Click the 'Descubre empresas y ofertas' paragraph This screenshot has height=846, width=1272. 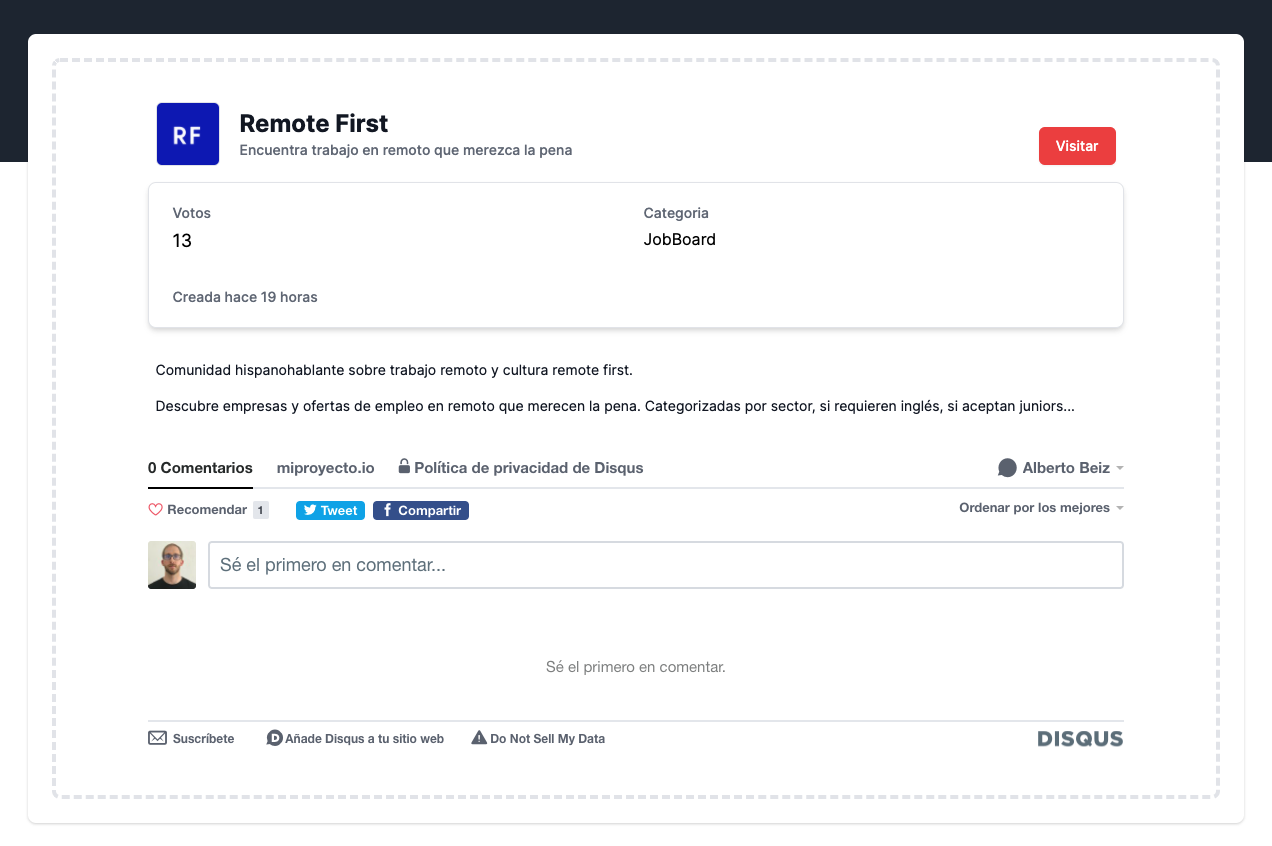coord(615,407)
